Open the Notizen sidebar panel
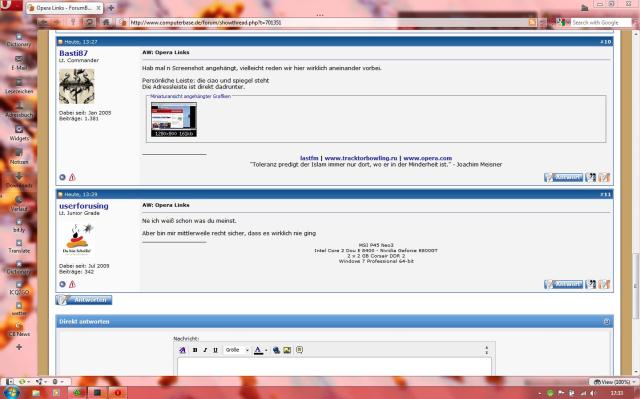This screenshot has height=399, width=640. click(19, 157)
